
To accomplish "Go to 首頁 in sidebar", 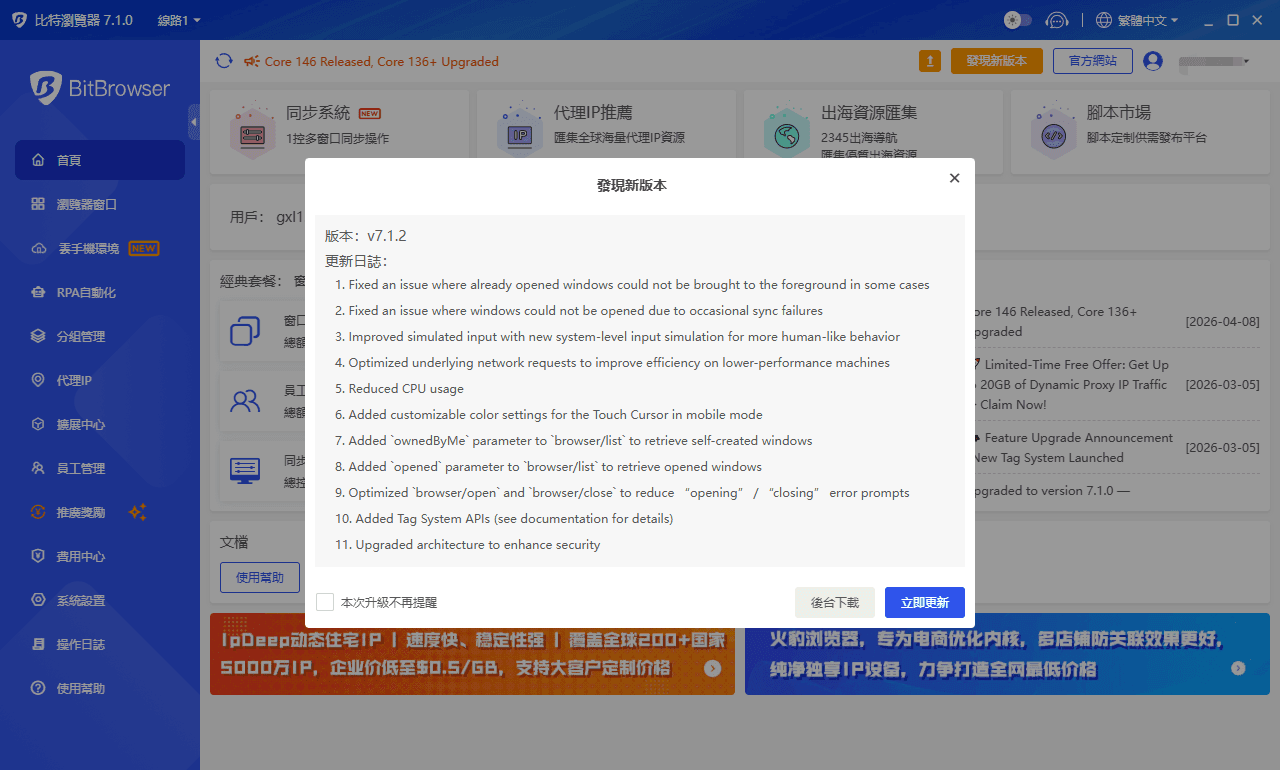I will click(100, 160).
